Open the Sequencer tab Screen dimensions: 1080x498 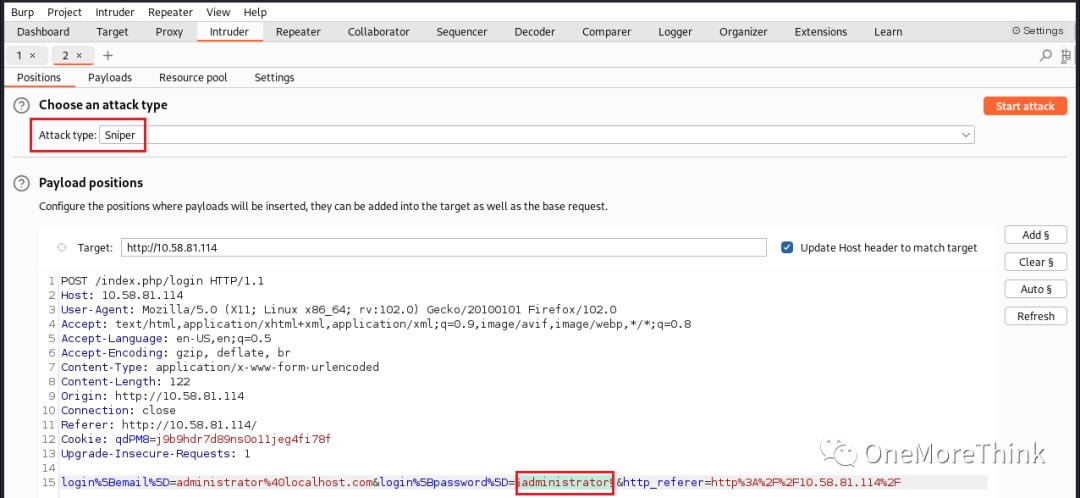461,32
